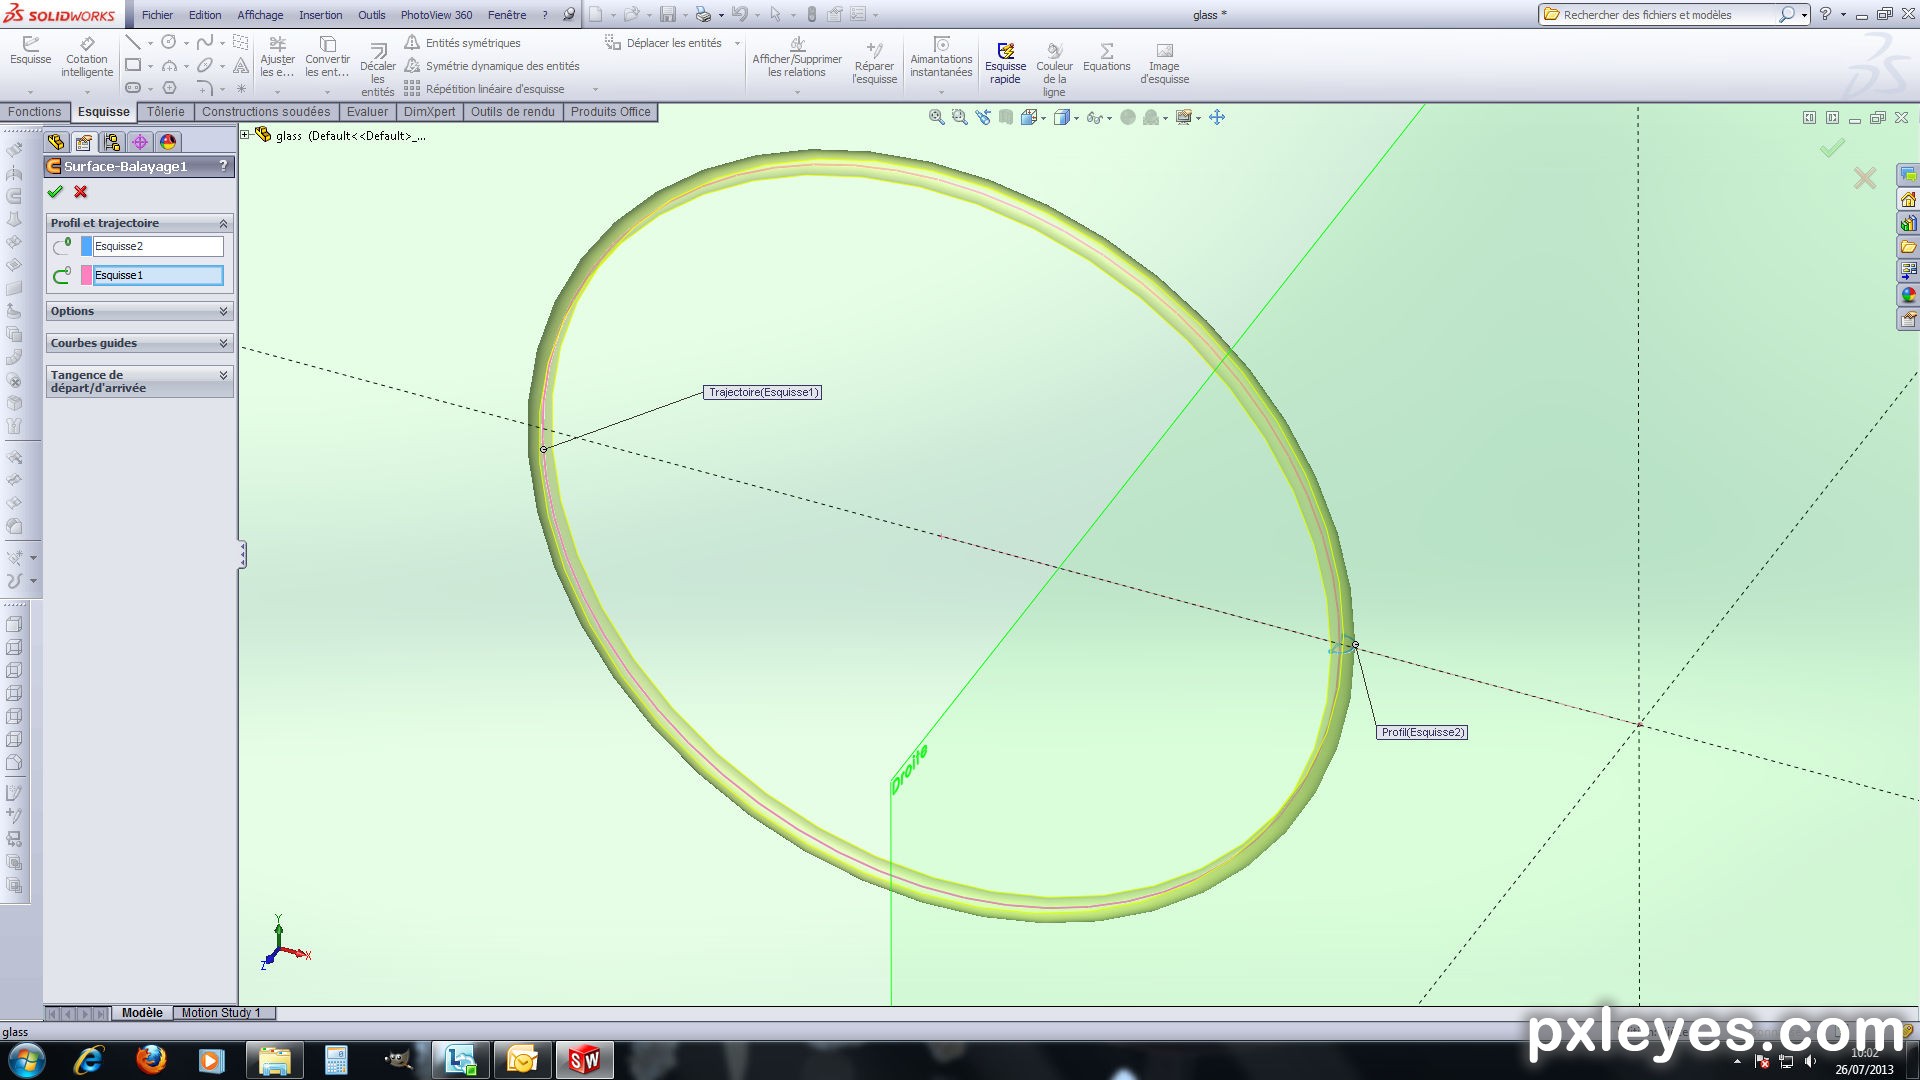Toggle Esquisse rapide mode
The width and height of the screenshot is (1920, 1080).
pyautogui.click(x=1005, y=63)
